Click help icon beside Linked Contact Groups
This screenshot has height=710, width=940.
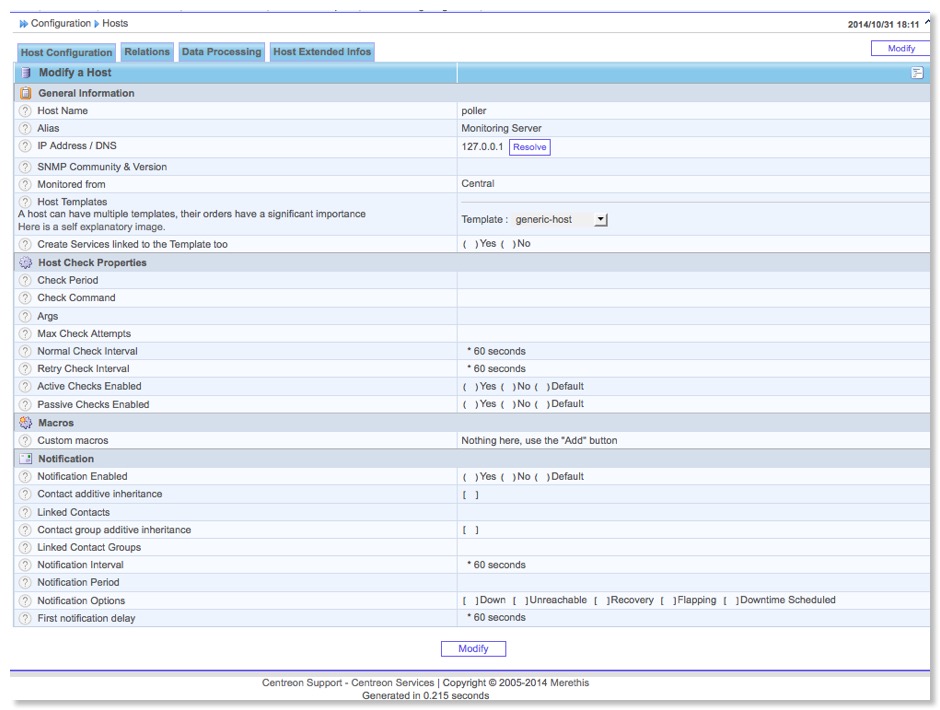25,548
